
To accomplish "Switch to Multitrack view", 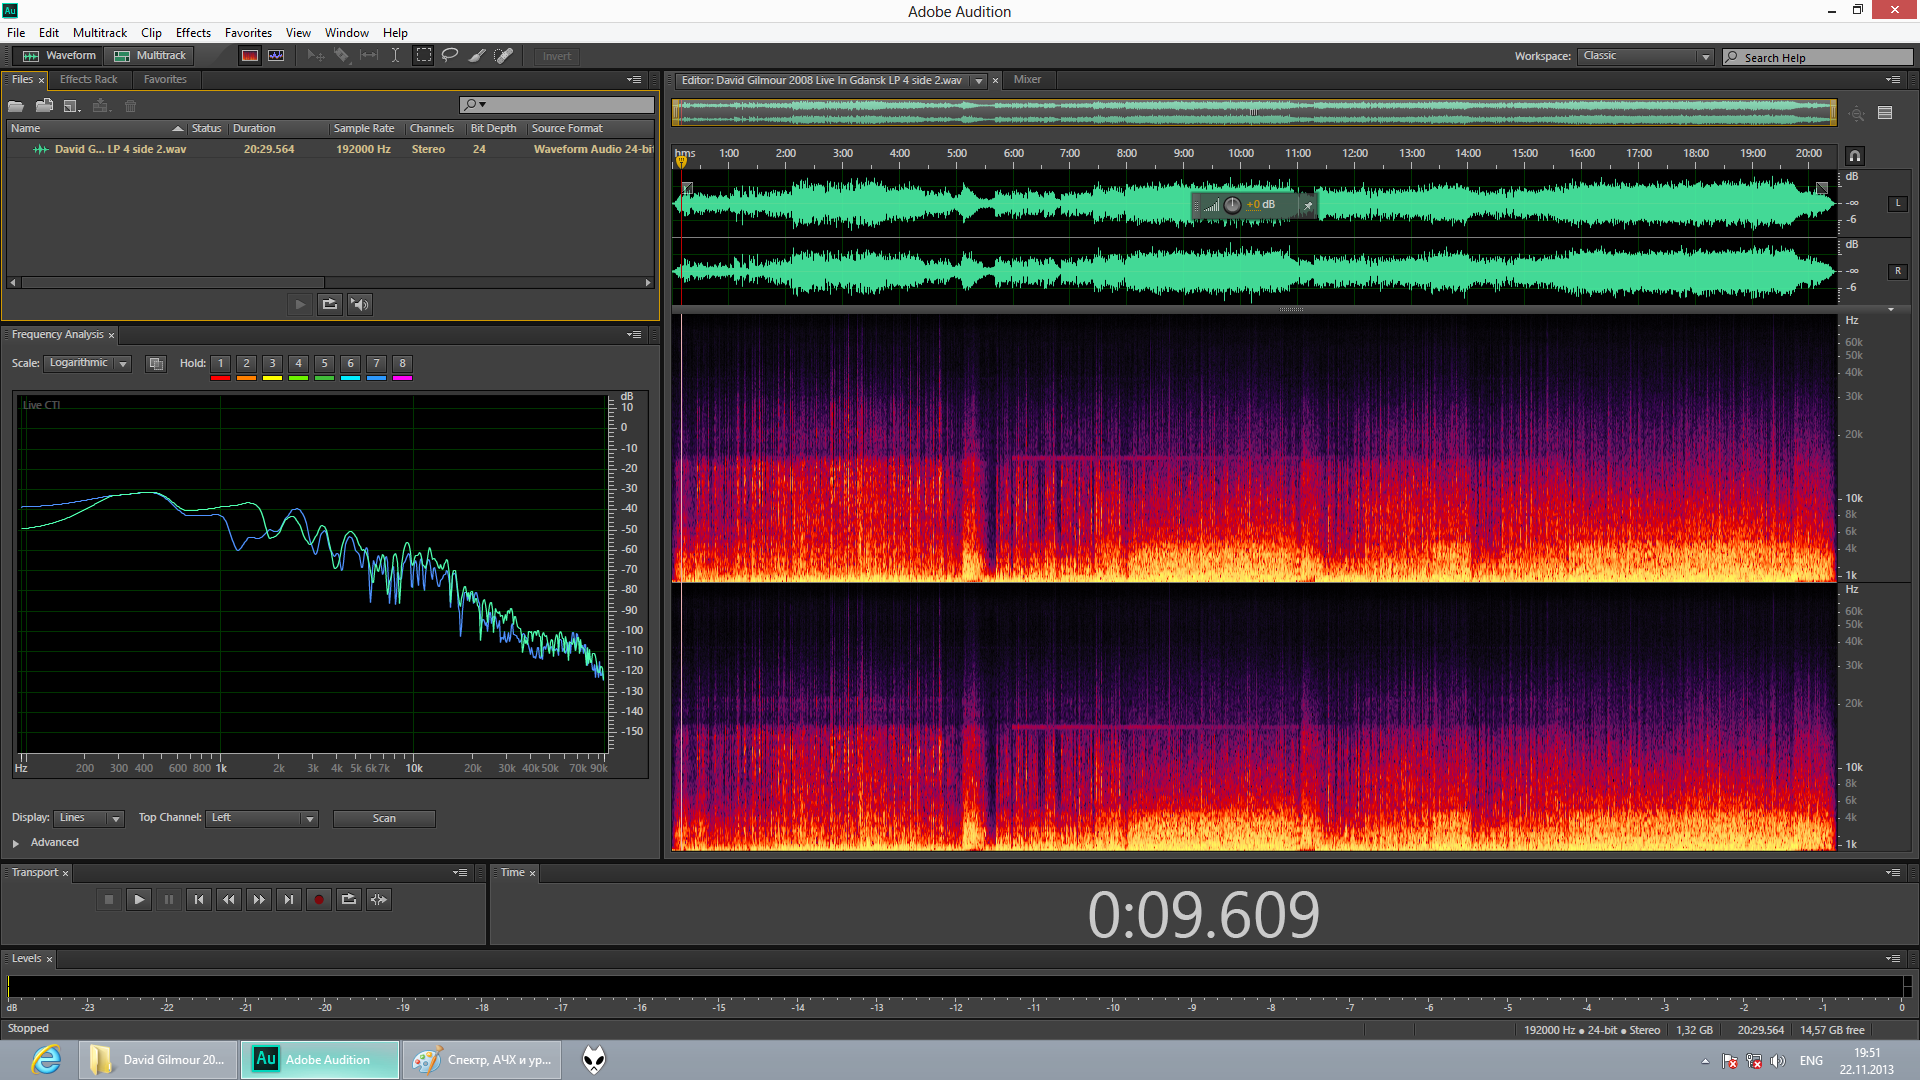I will [150, 56].
